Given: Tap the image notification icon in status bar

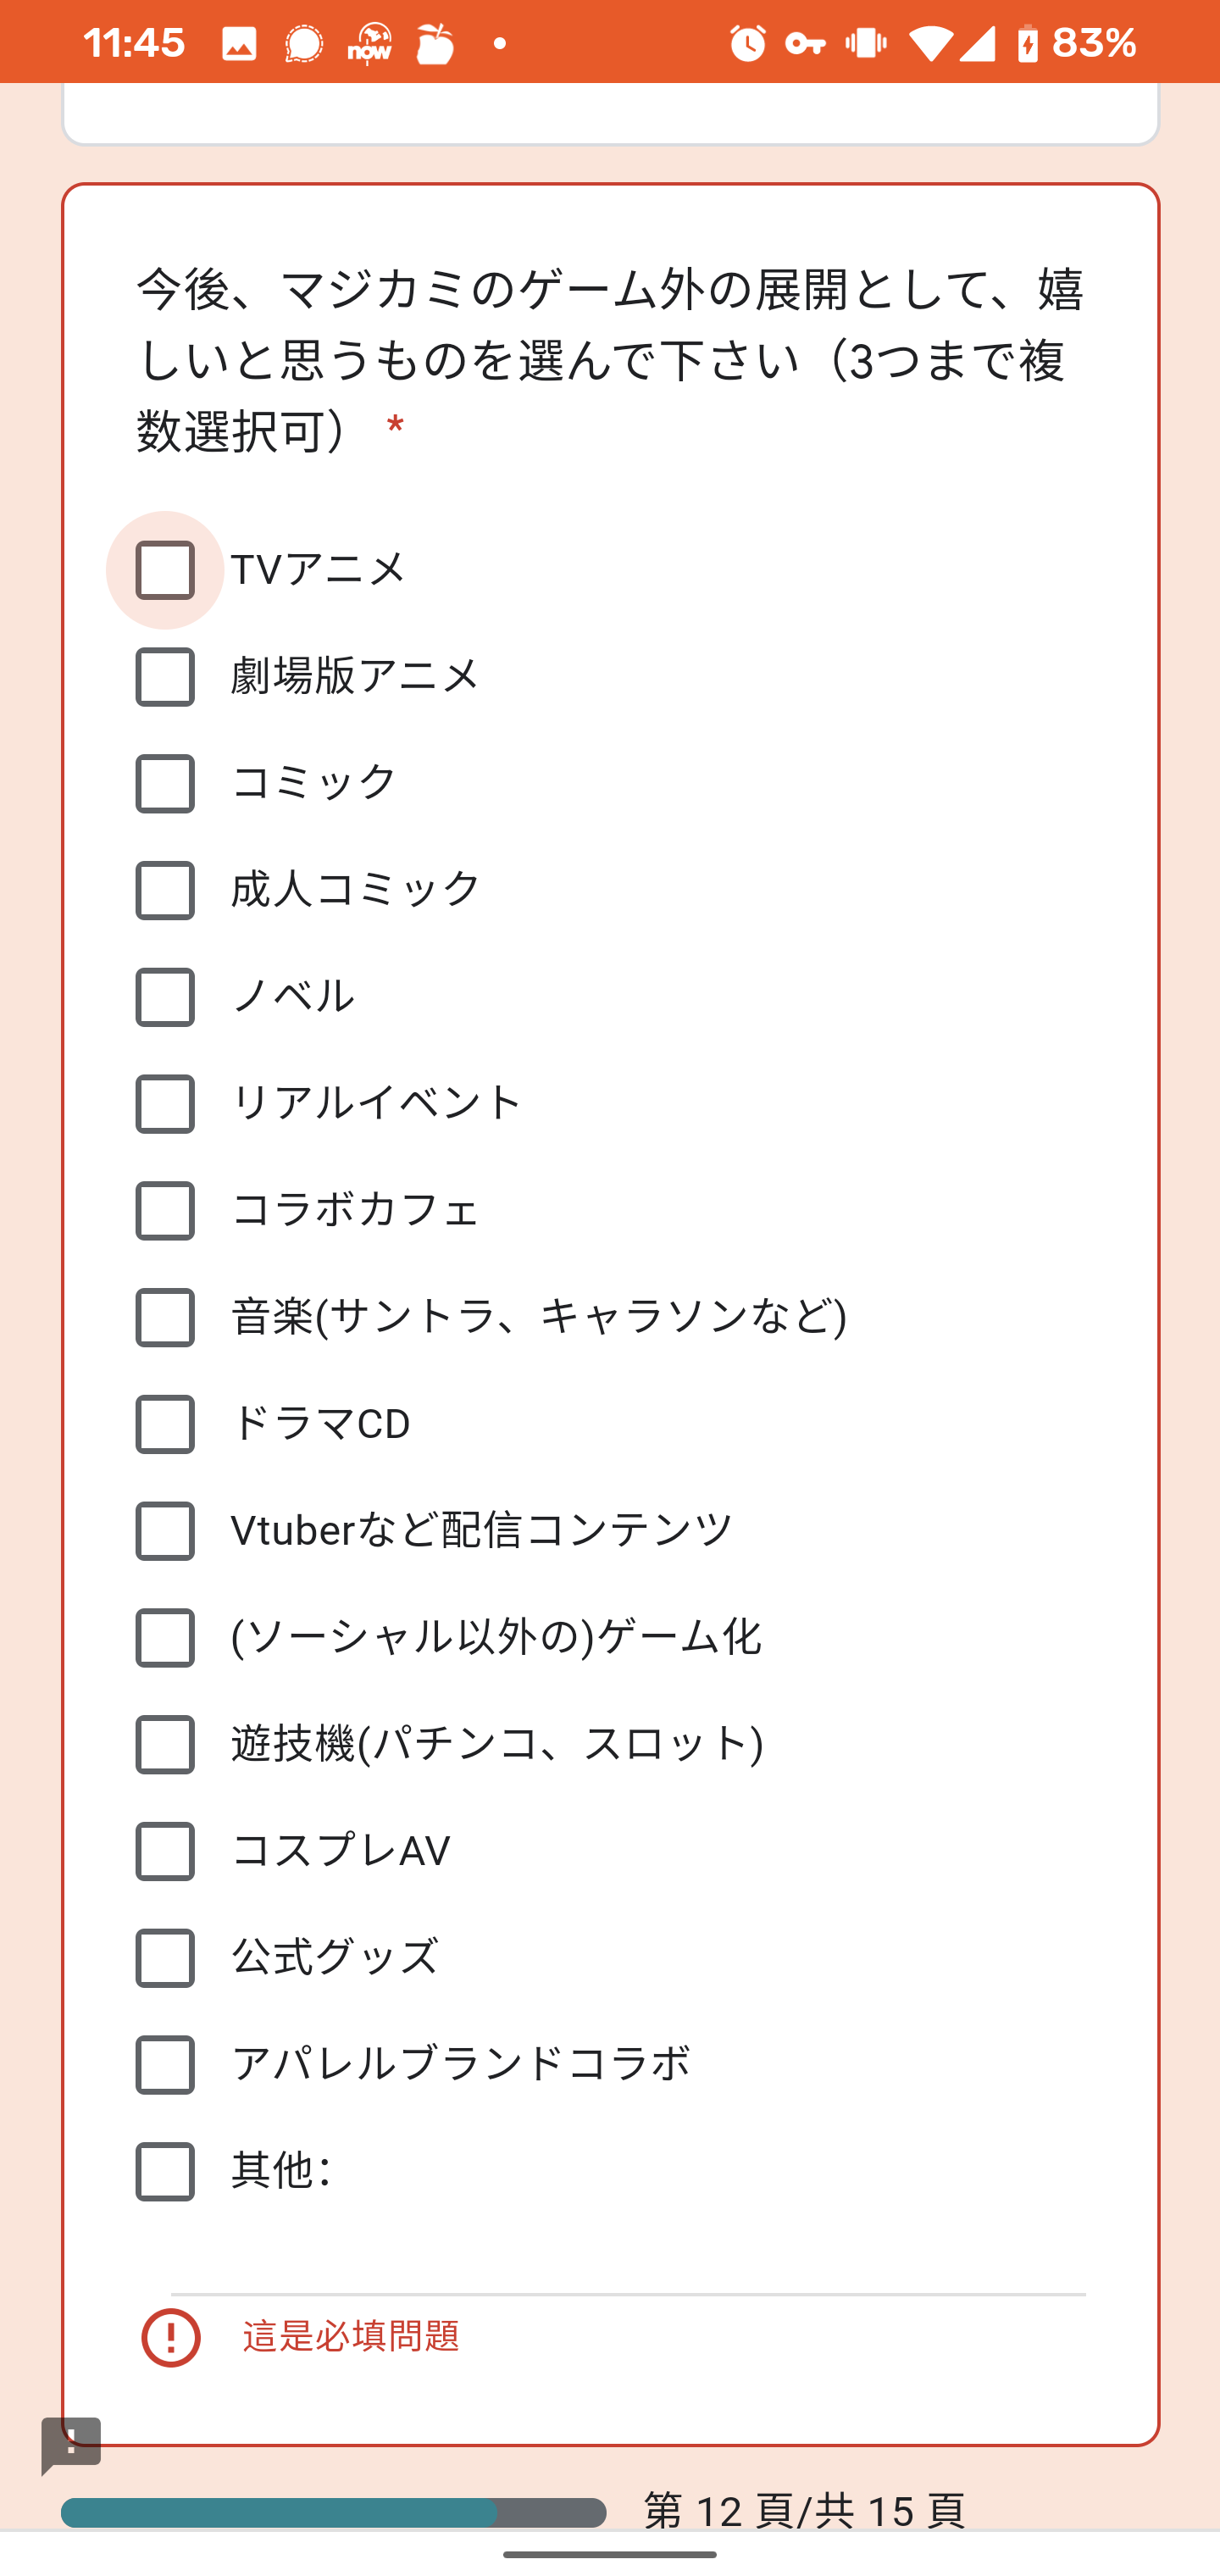Looking at the screenshot, I should tap(239, 44).
